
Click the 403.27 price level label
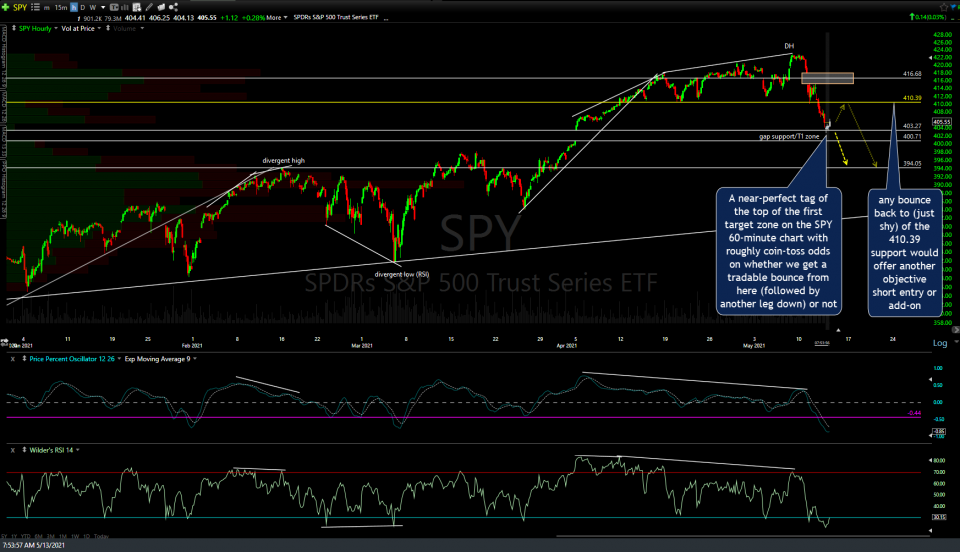(x=912, y=126)
